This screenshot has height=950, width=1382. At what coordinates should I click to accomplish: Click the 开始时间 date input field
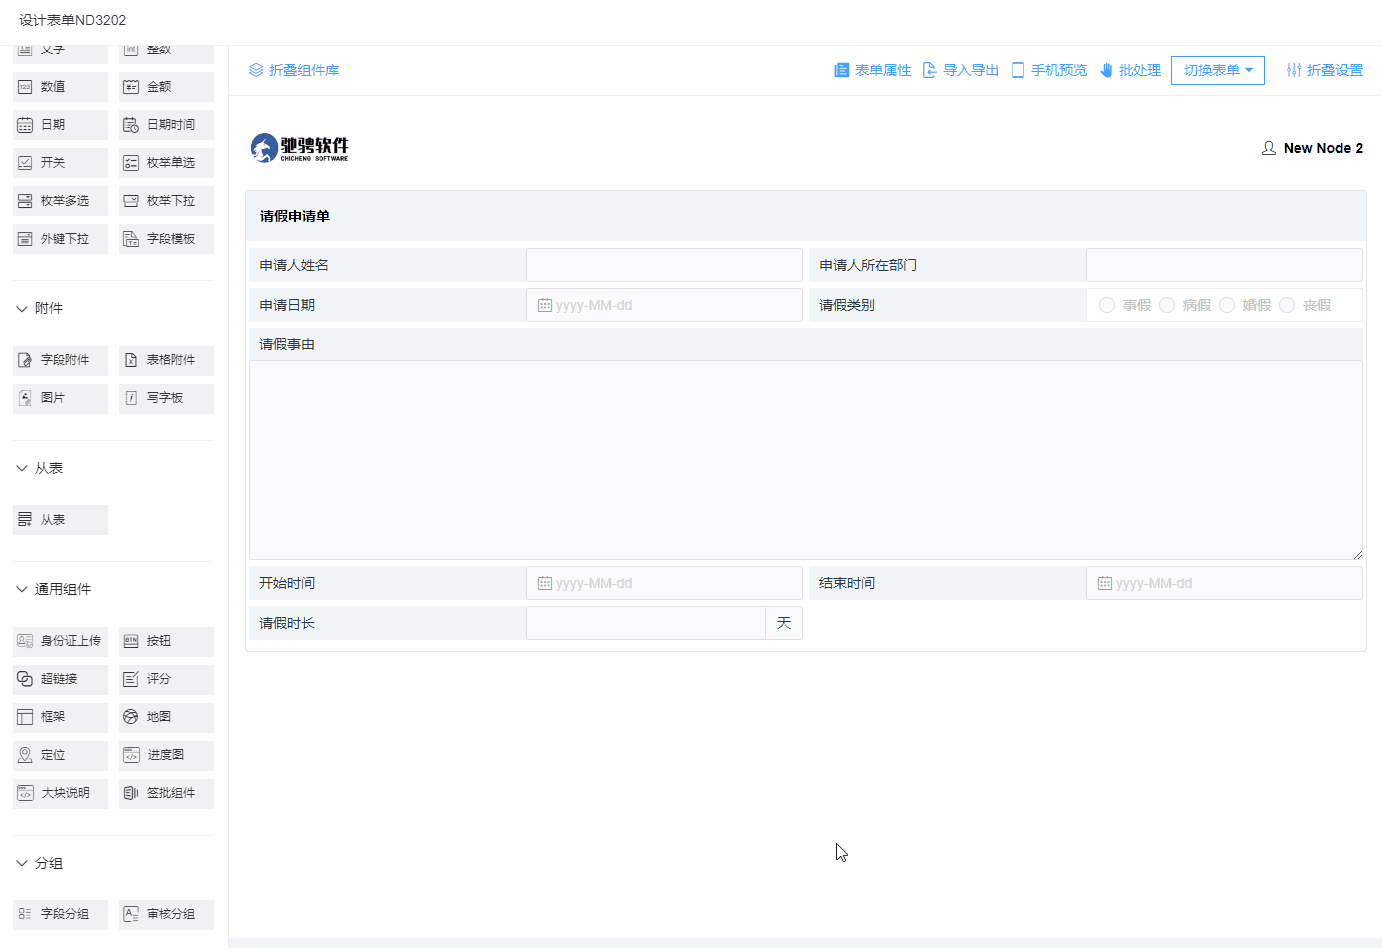664,583
